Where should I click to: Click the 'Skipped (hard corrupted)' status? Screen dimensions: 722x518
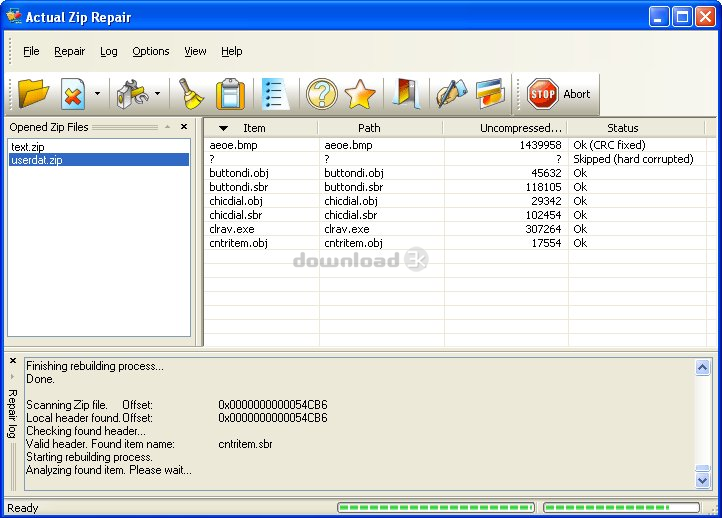633,159
